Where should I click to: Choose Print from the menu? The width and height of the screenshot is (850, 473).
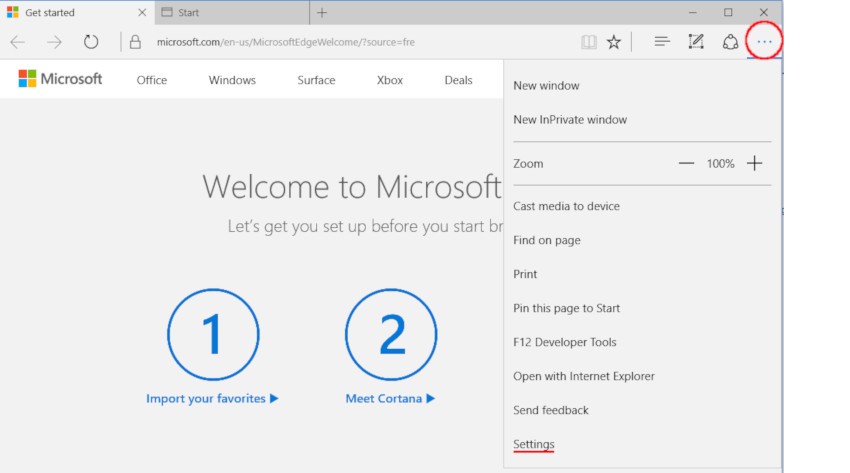click(x=525, y=274)
